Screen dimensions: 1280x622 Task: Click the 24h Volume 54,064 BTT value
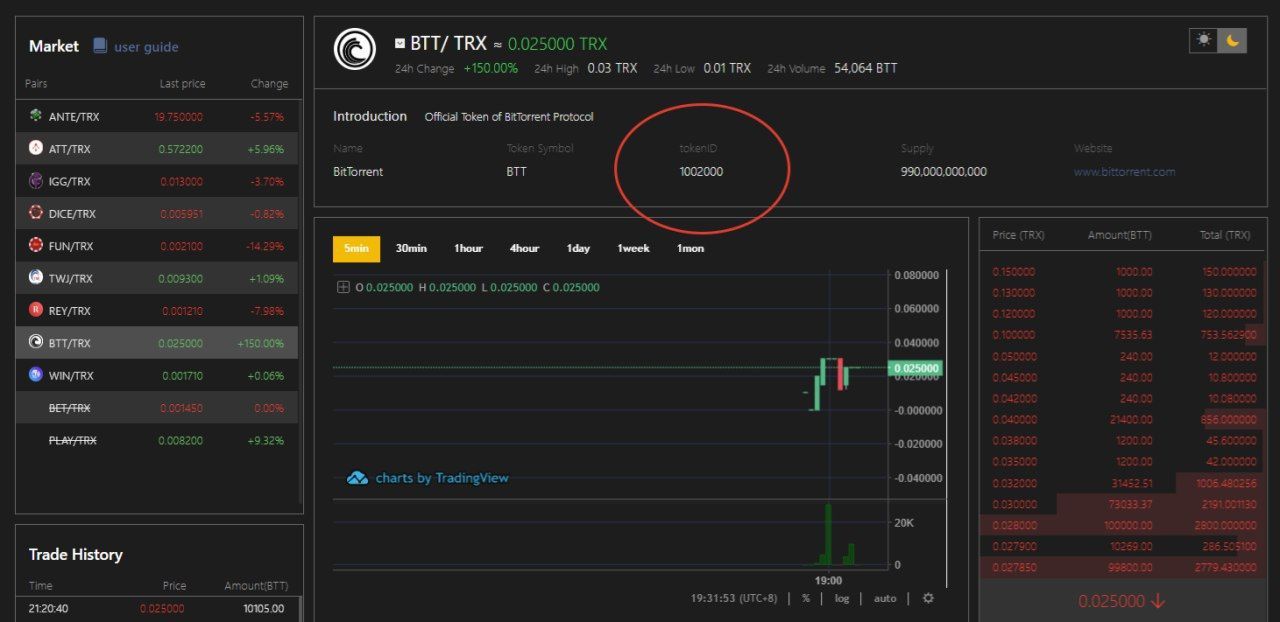coord(865,68)
